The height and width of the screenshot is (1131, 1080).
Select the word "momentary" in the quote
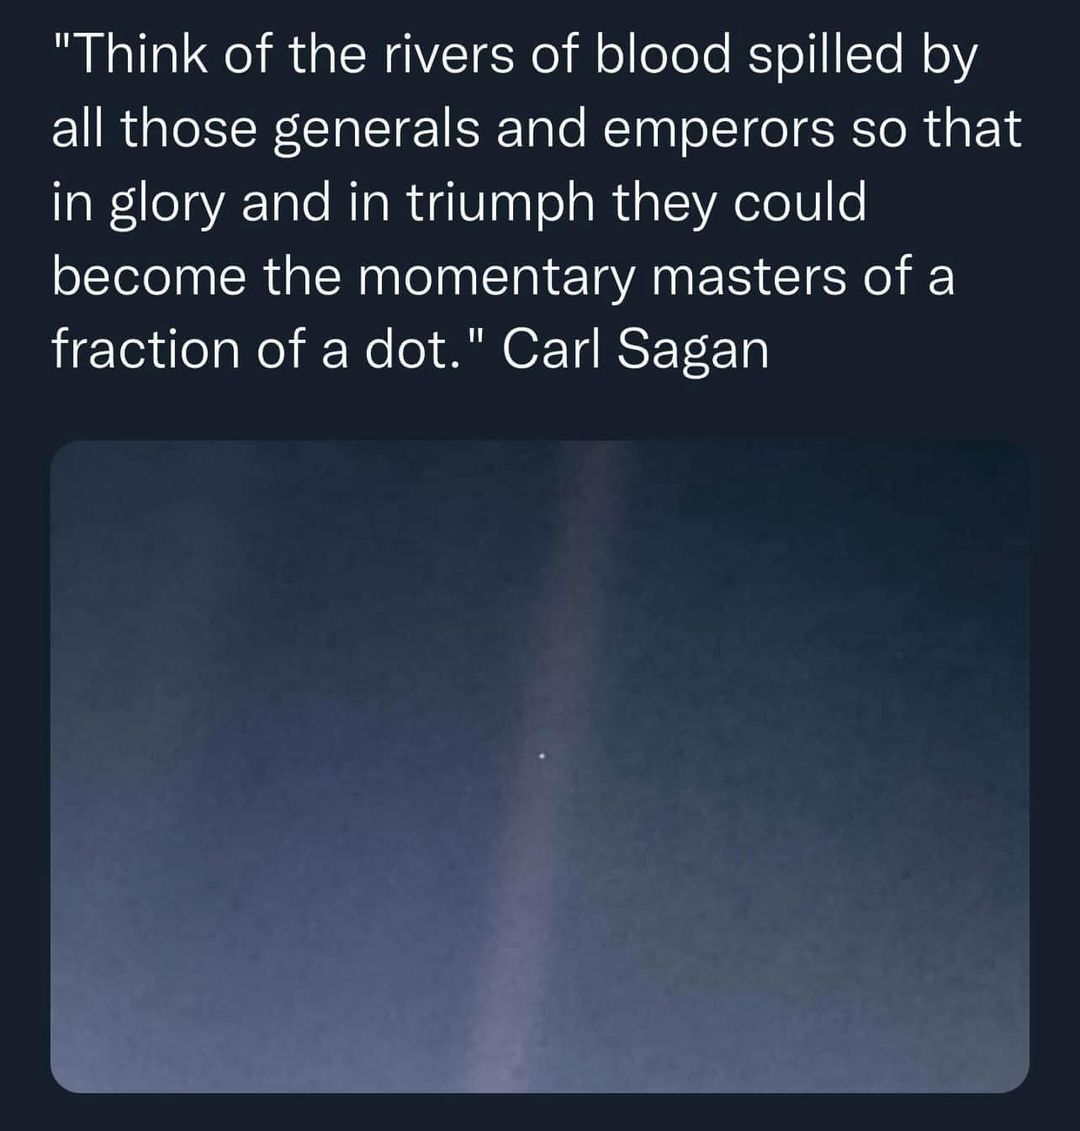(x=496, y=276)
